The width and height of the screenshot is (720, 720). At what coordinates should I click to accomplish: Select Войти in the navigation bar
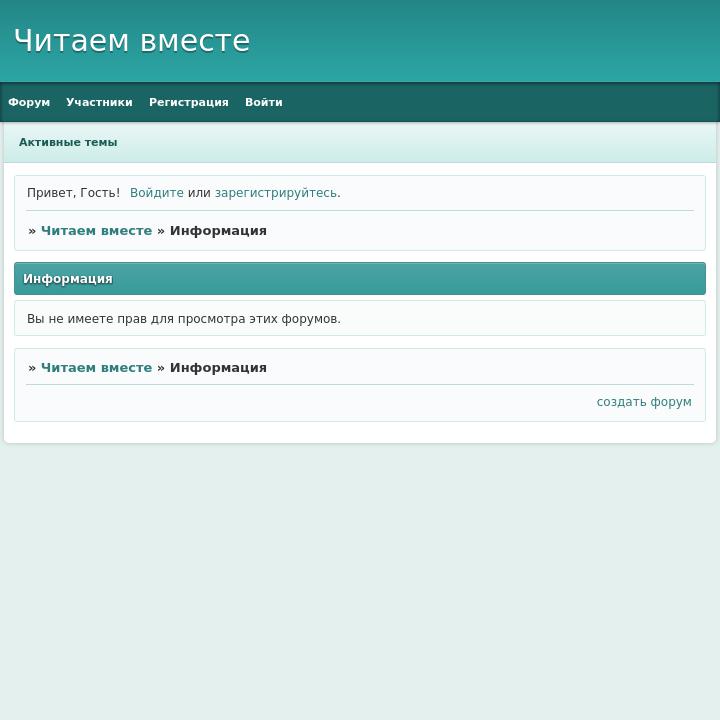click(x=264, y=102)
